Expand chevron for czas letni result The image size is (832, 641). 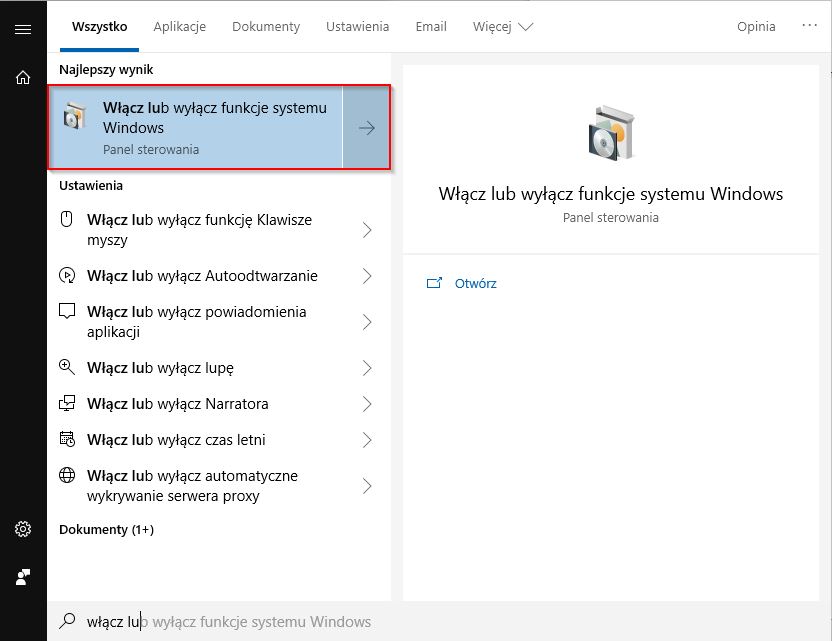[367, 440]
